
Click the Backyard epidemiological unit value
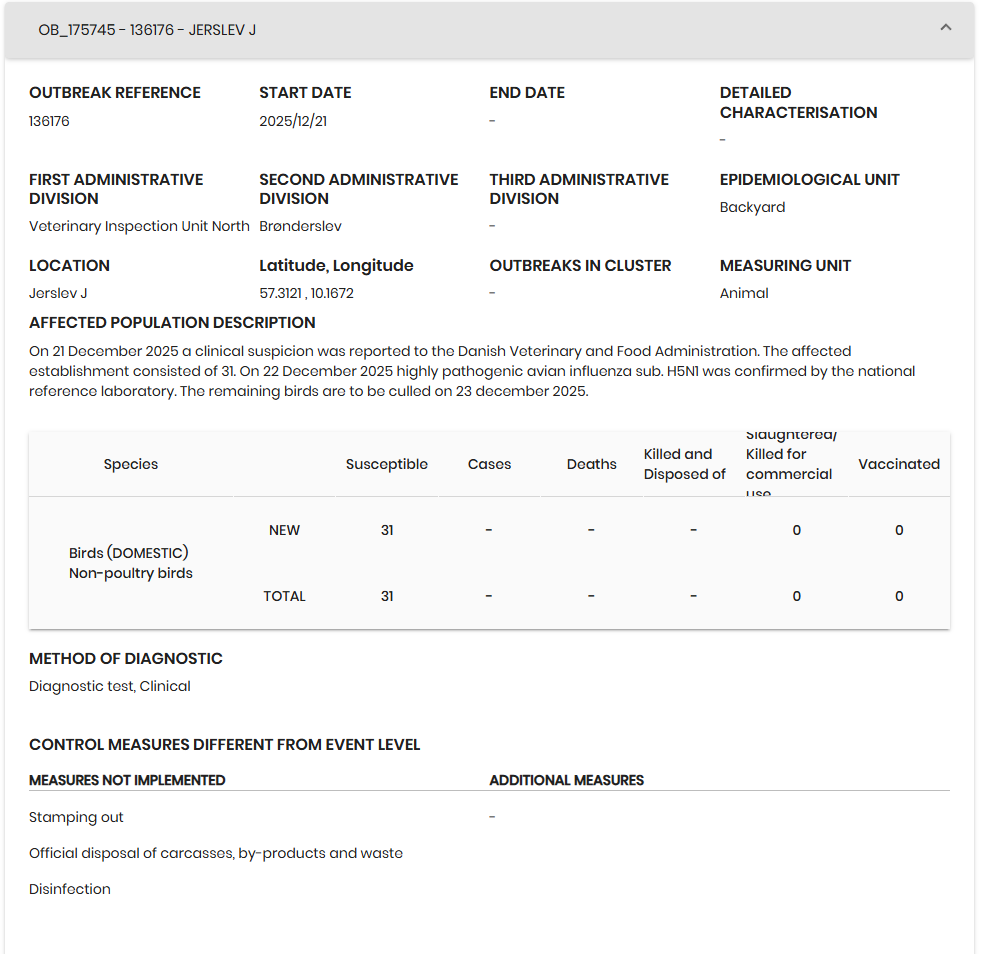click(x=752, y=207)
